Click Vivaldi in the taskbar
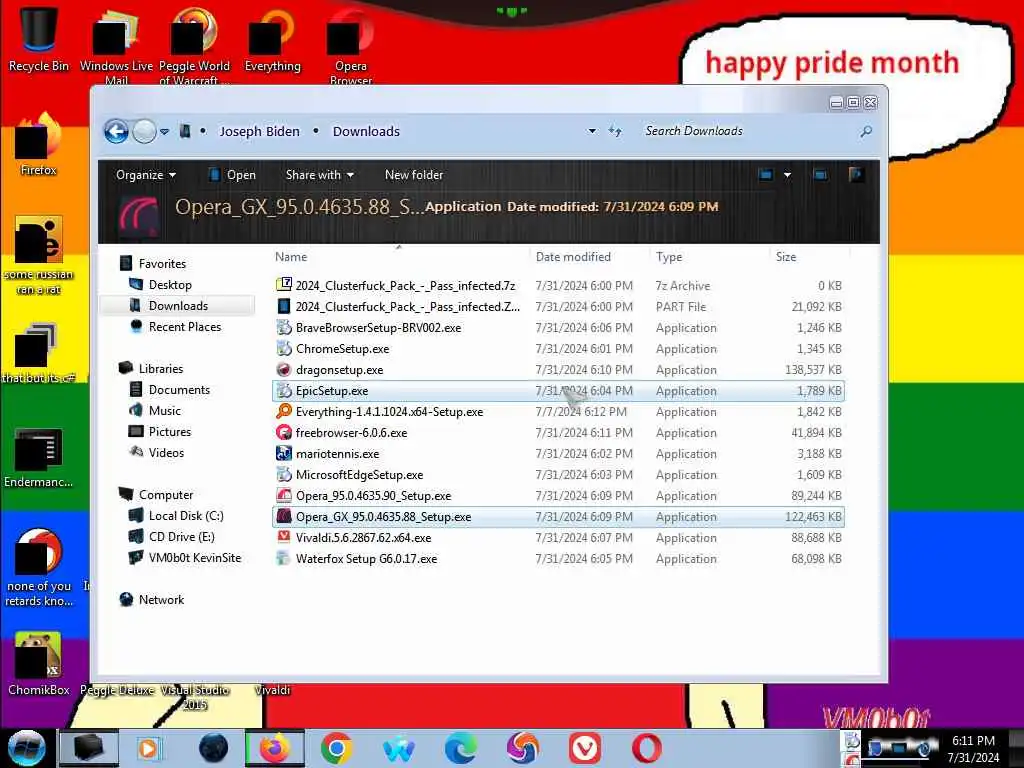This screenshot has height=768, width=1024. (584, 748)
